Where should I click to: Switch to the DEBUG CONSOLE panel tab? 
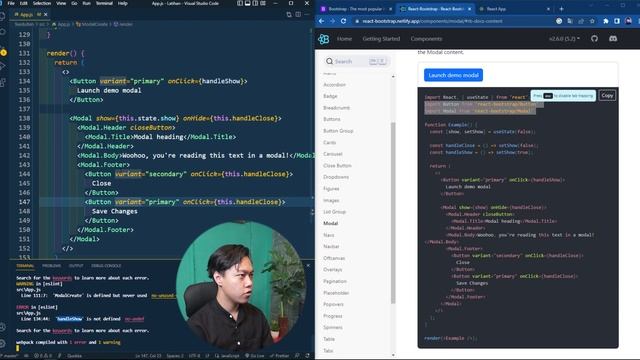[106, 266]
